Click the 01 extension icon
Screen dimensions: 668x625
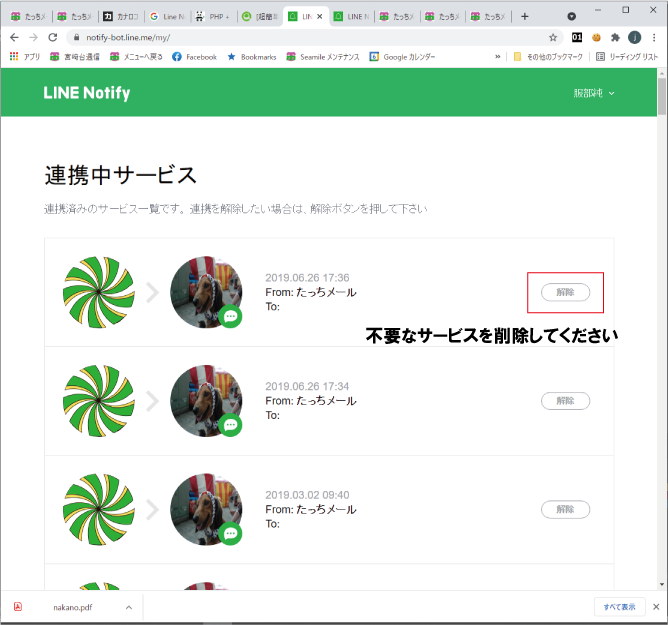[x=577, y=37]
